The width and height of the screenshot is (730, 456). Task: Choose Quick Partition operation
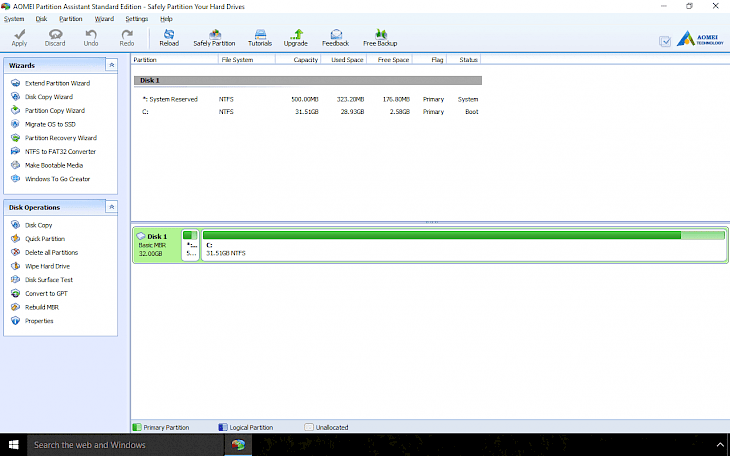[x=45, y=238]
